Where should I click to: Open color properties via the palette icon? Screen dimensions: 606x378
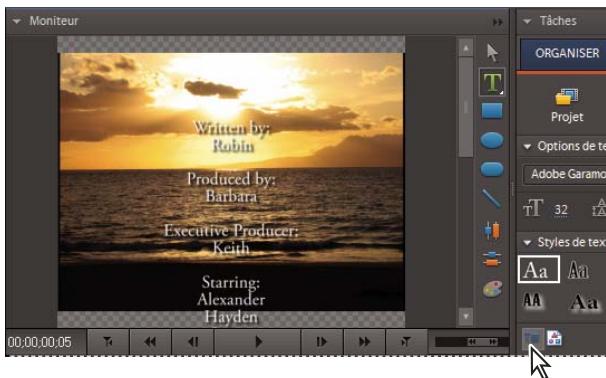[x=492, y=289]
